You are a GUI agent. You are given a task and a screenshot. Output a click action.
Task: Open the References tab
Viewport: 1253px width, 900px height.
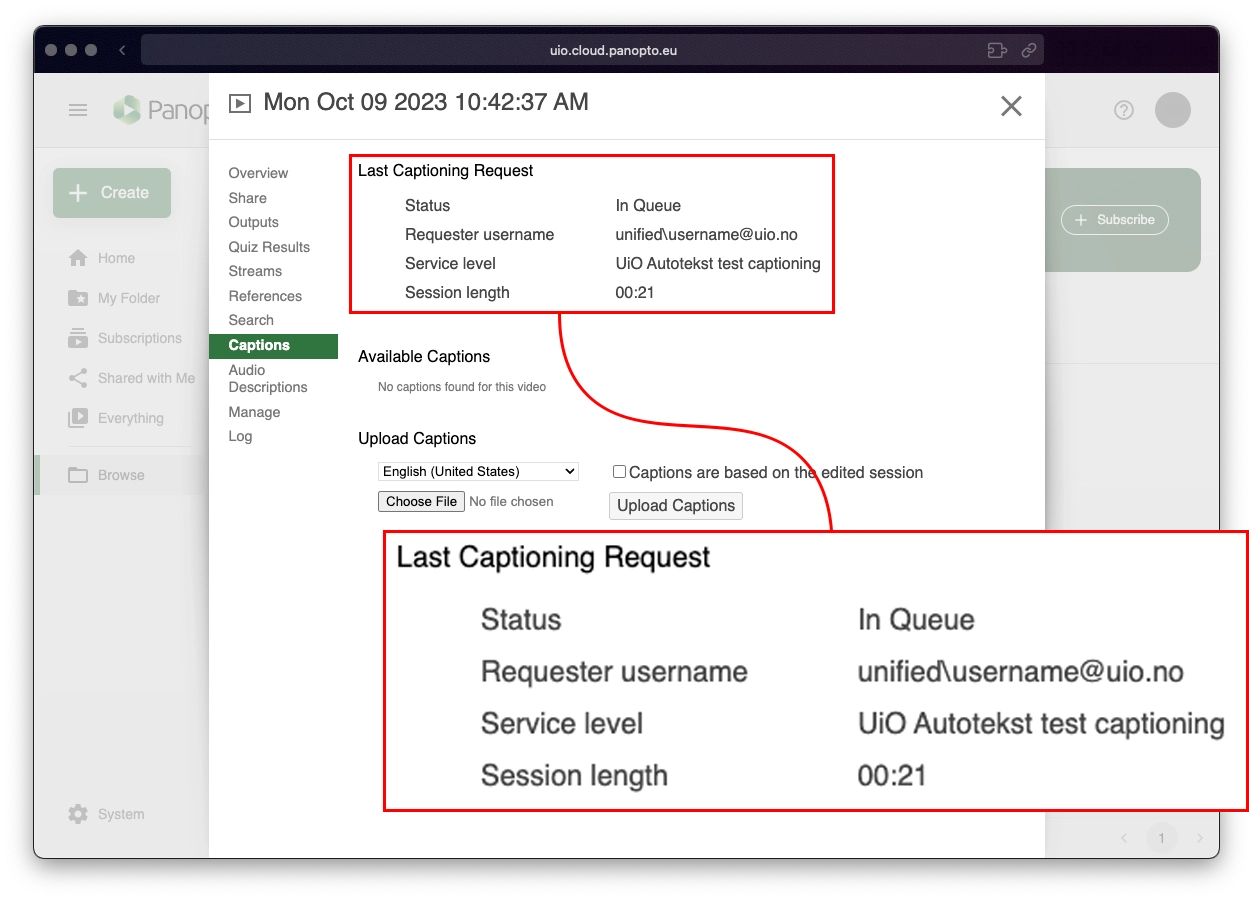tap(265, 296)
